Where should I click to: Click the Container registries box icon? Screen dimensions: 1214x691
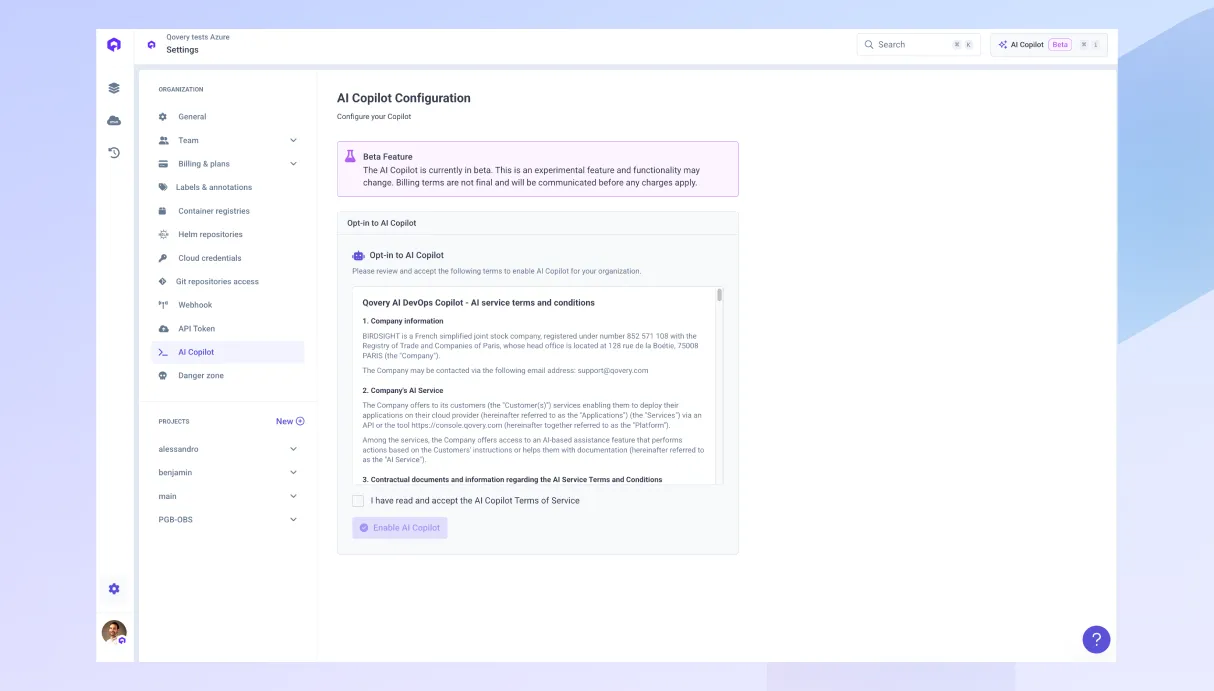coord(163,211)
